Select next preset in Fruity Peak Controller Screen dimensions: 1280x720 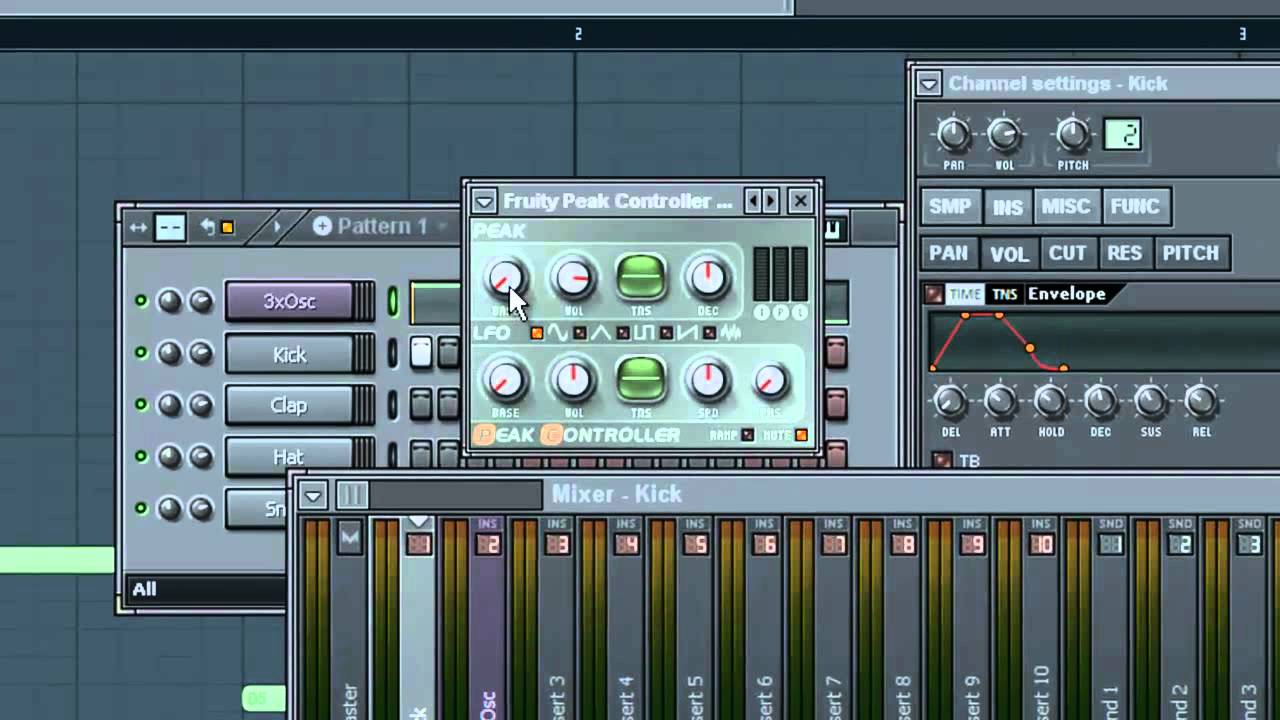[771, 201]
